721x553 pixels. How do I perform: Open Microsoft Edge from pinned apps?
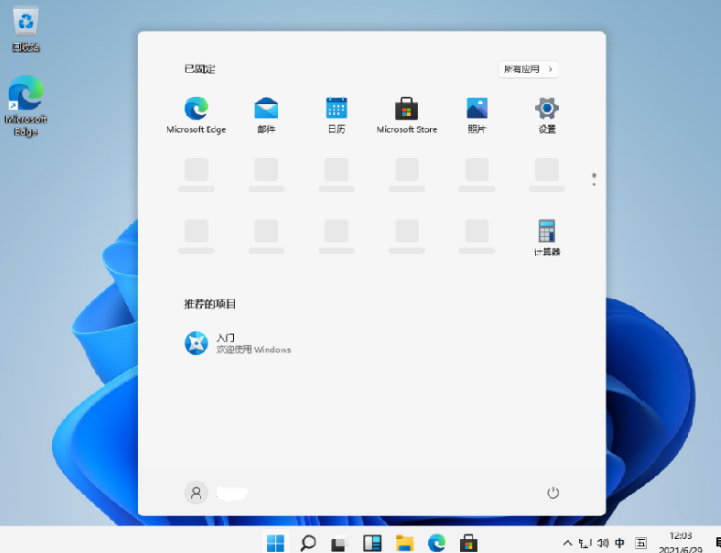[196, 109]
